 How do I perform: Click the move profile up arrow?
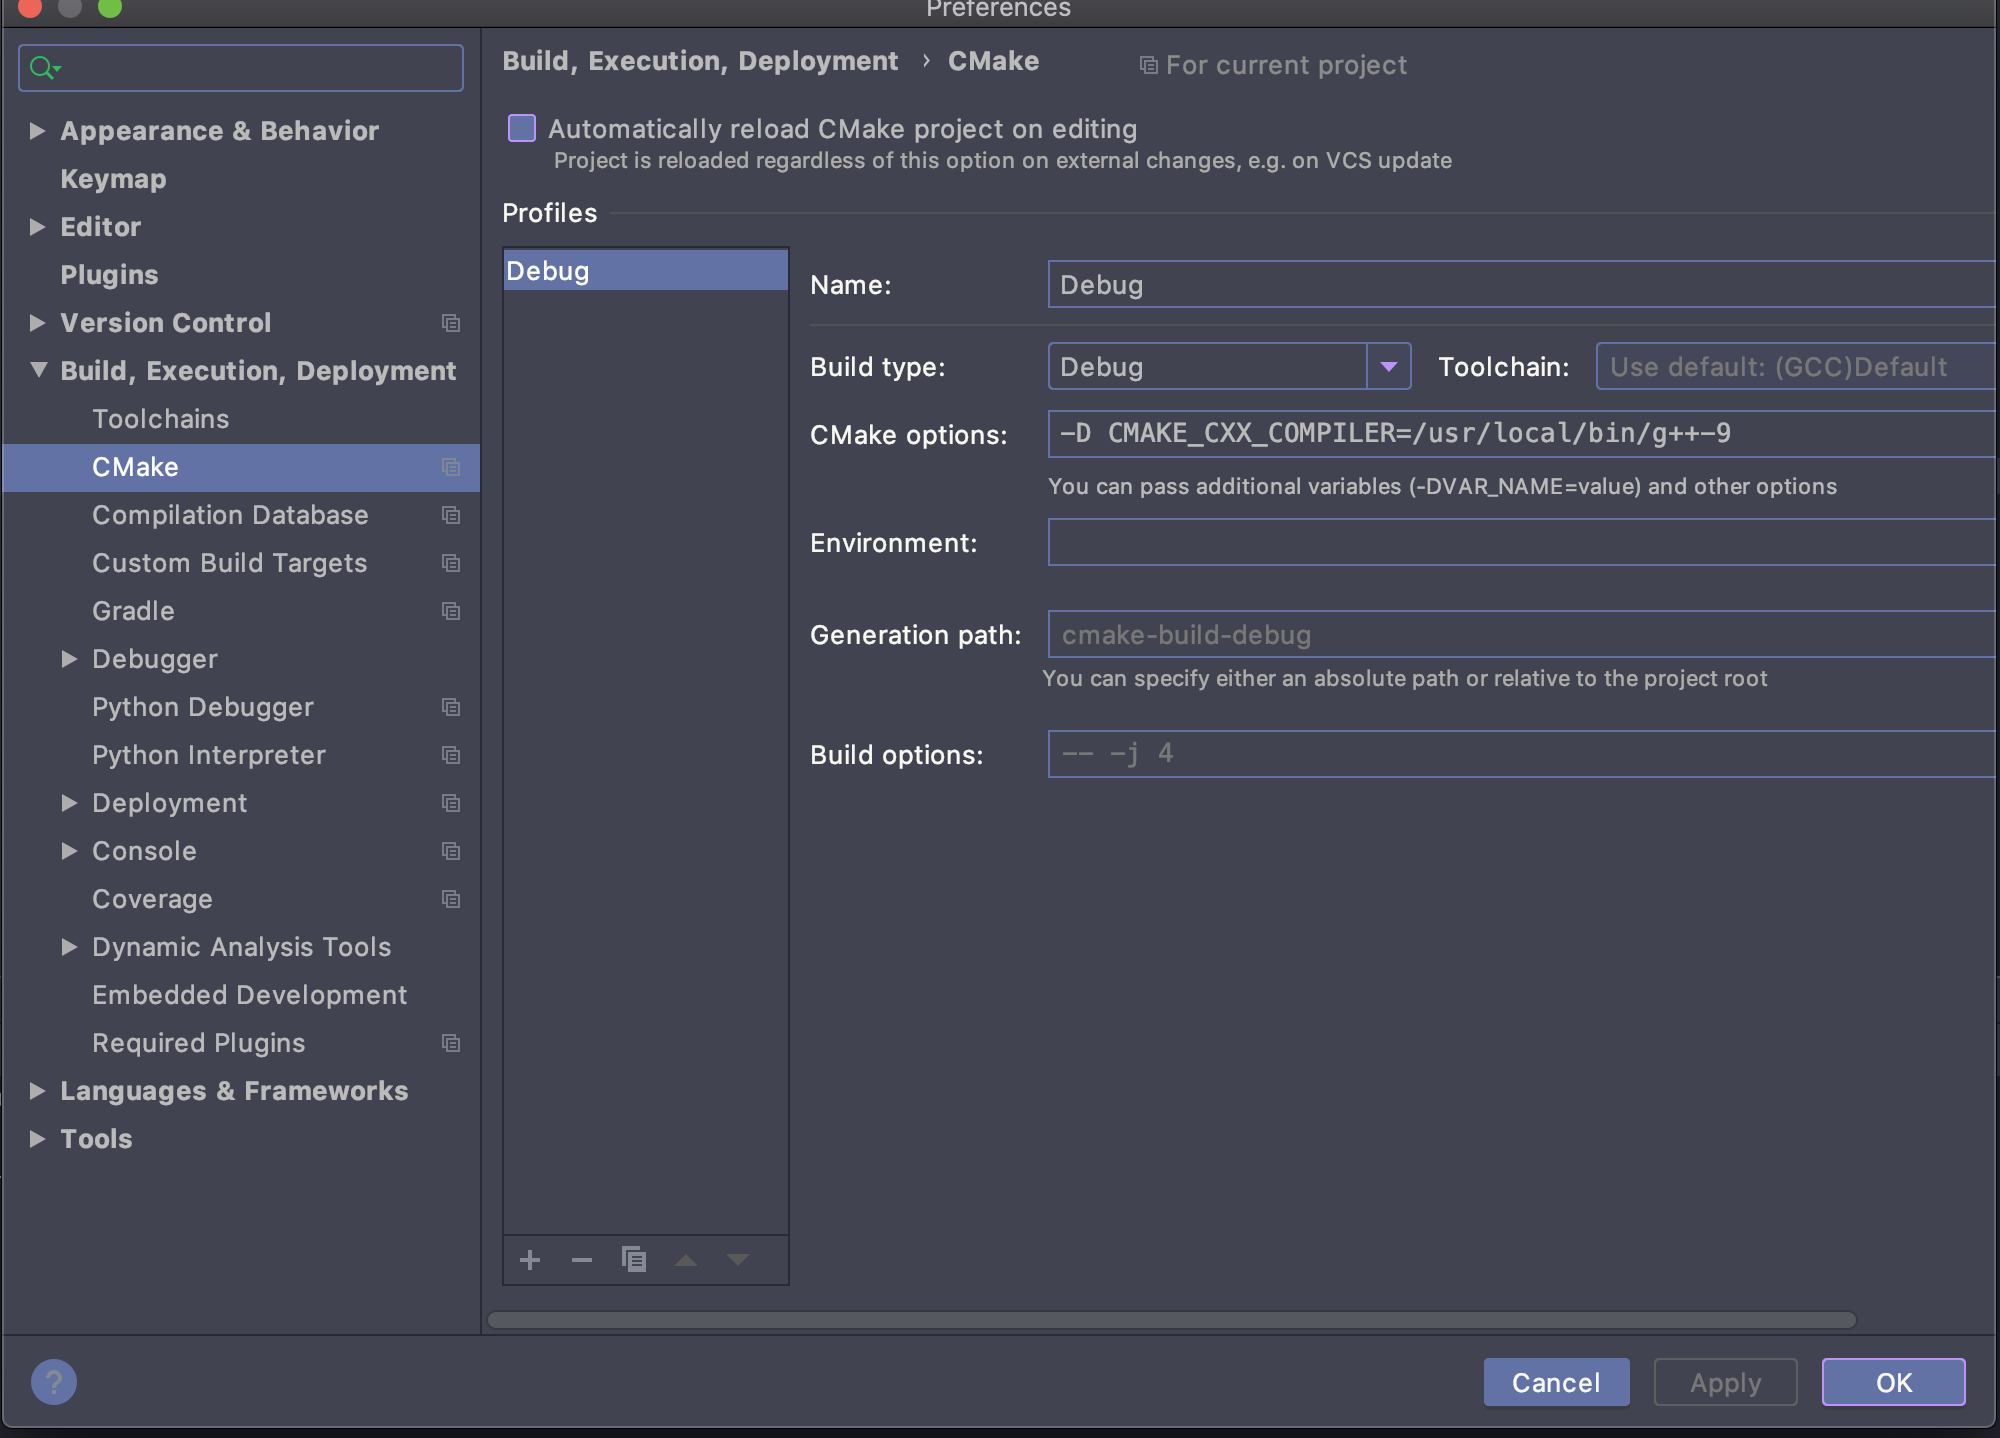[x=686, y=1260]
